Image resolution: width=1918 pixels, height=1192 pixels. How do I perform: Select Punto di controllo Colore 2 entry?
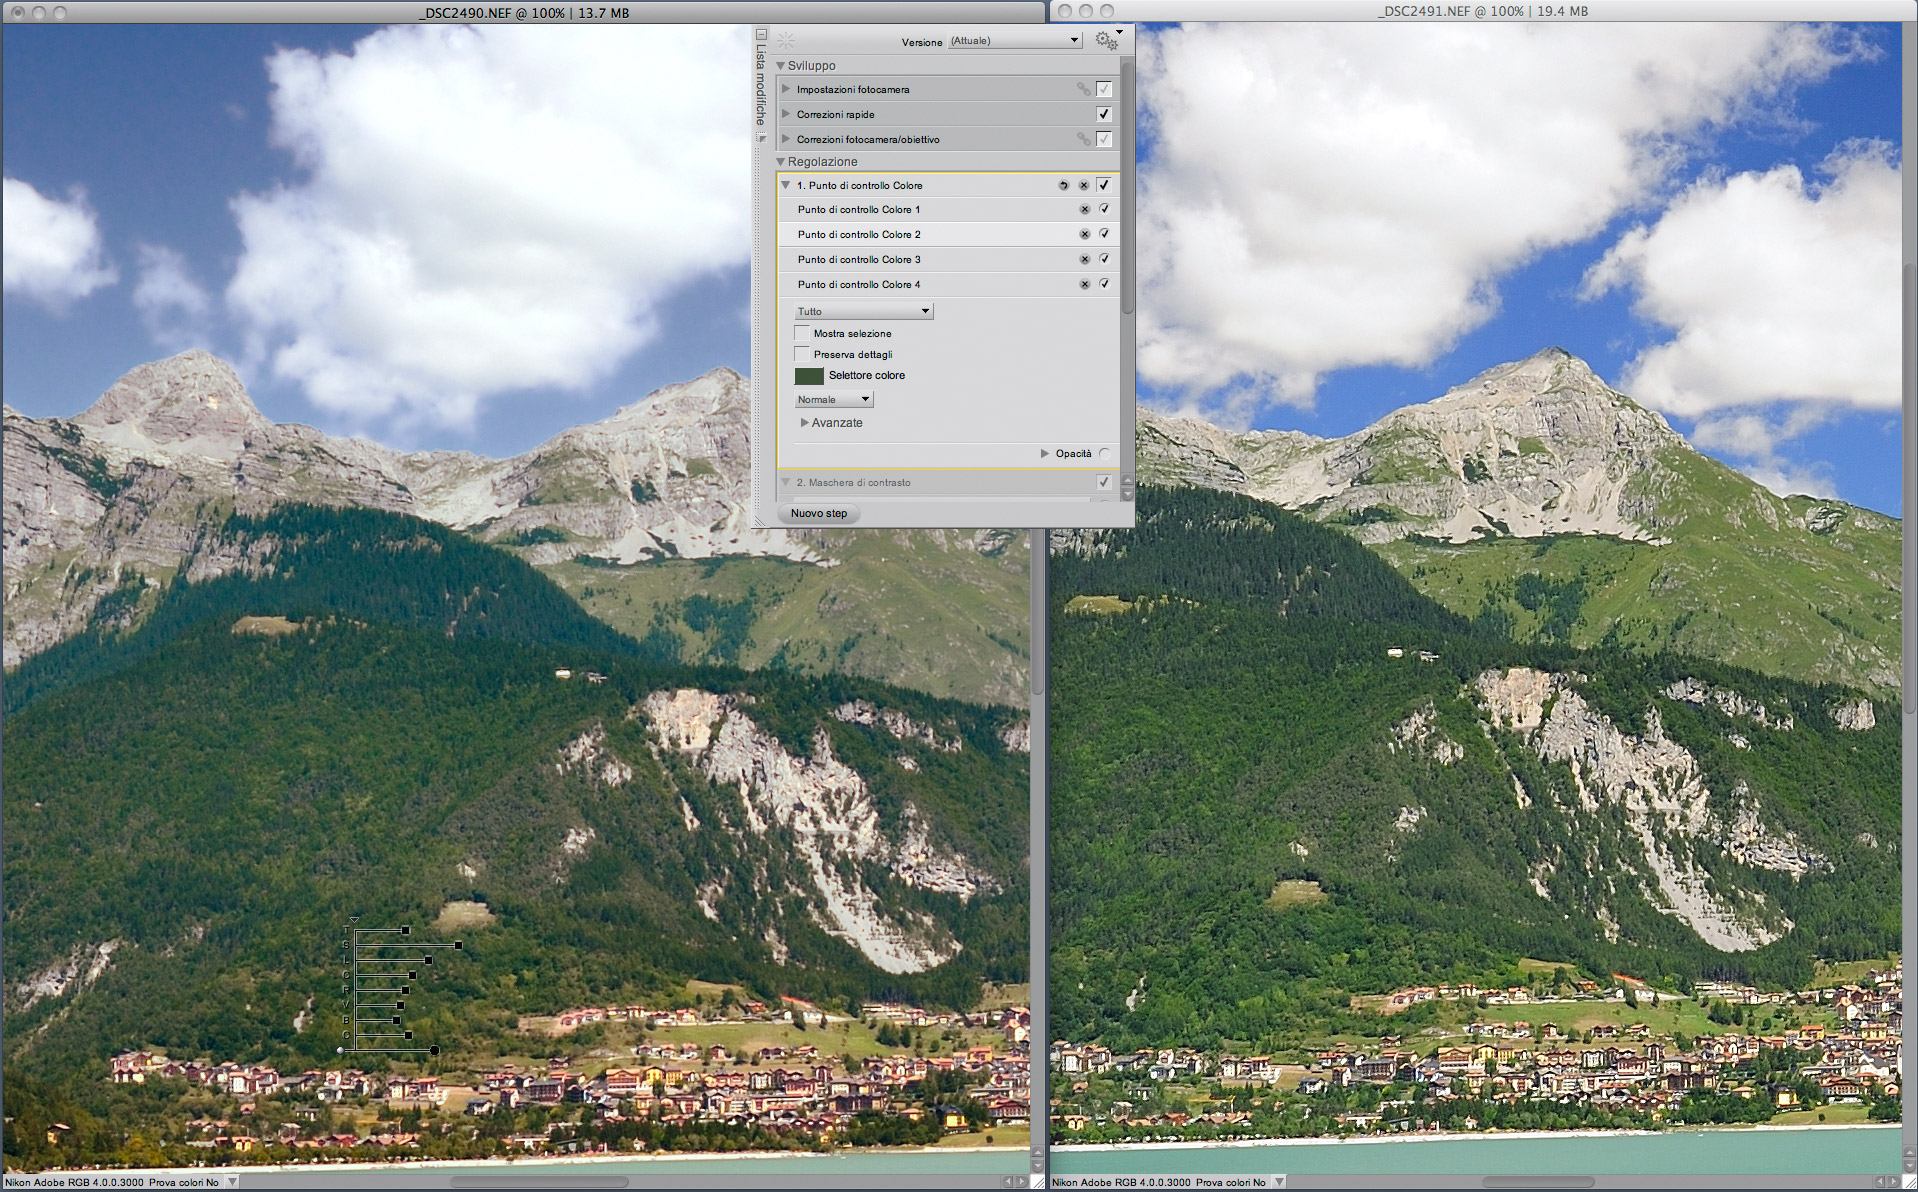pos(859,234)
